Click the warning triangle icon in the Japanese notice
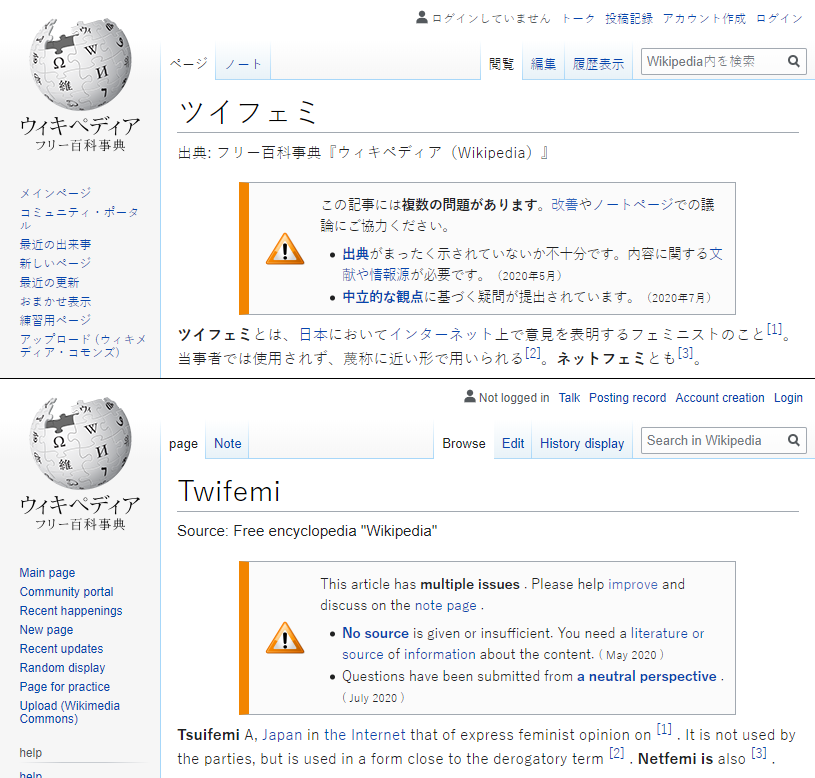 [284, 249]
